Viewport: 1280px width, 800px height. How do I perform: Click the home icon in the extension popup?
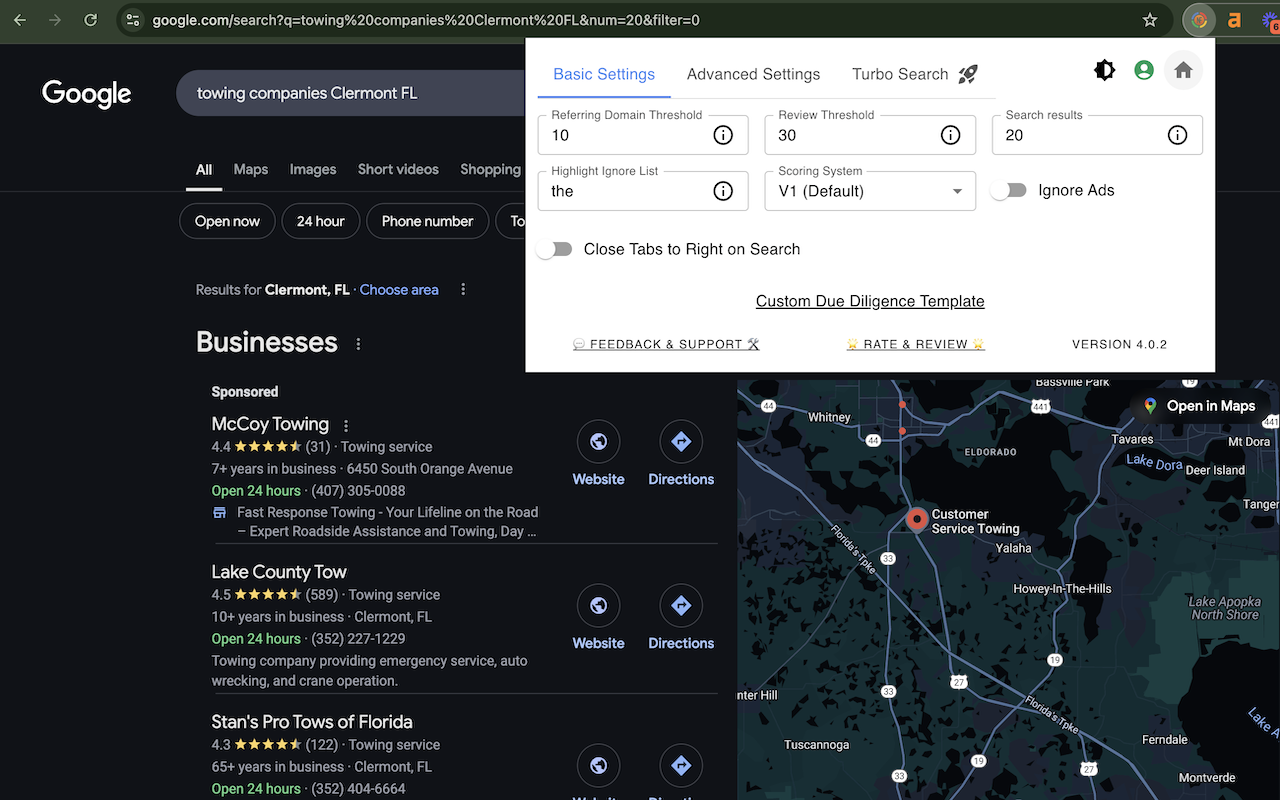tap(1183, 70)
